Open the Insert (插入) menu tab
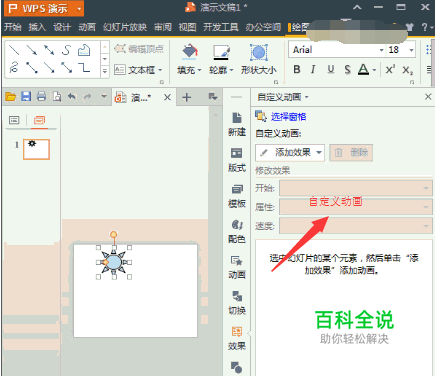 coord(37,27)
